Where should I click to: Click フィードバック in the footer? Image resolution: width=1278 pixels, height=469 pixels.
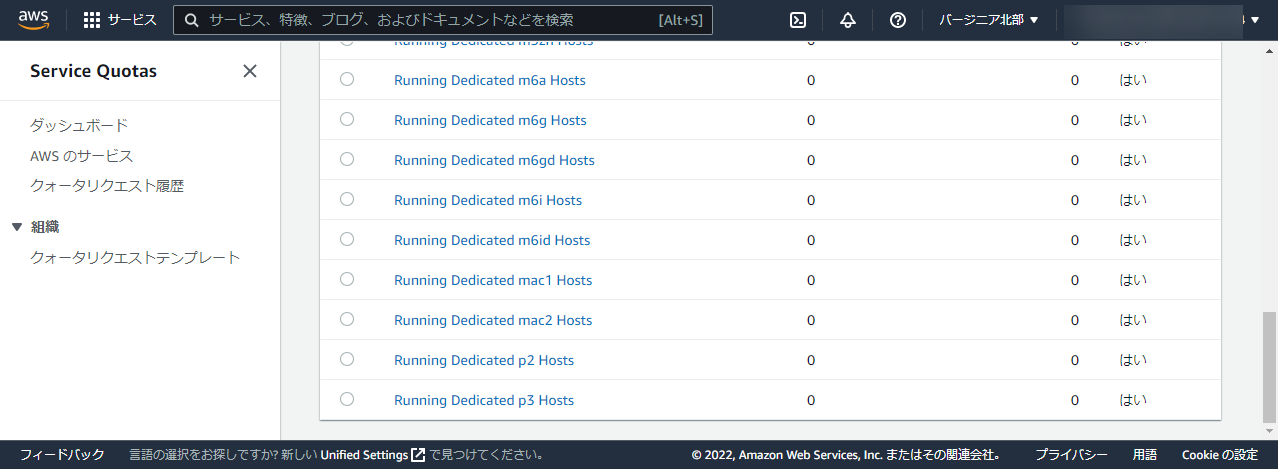62,455
